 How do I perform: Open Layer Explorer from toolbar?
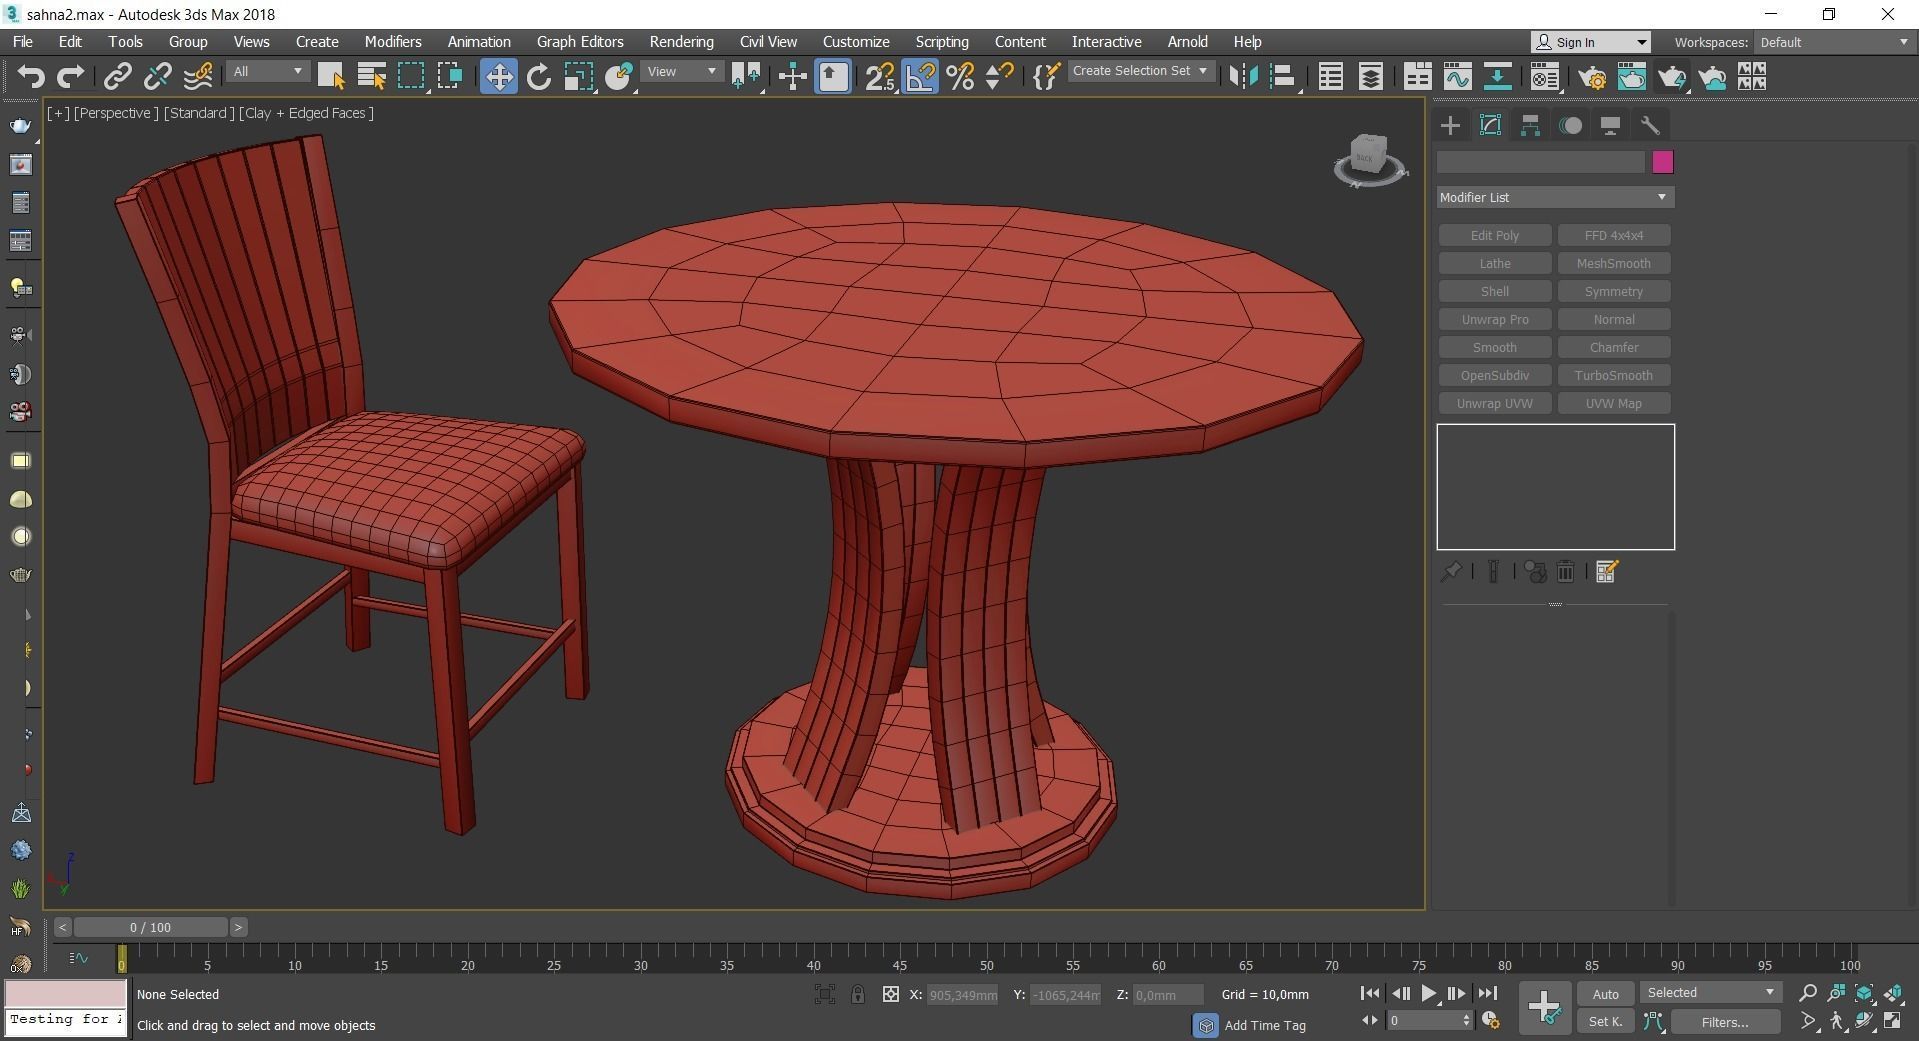coord(1371,77)
